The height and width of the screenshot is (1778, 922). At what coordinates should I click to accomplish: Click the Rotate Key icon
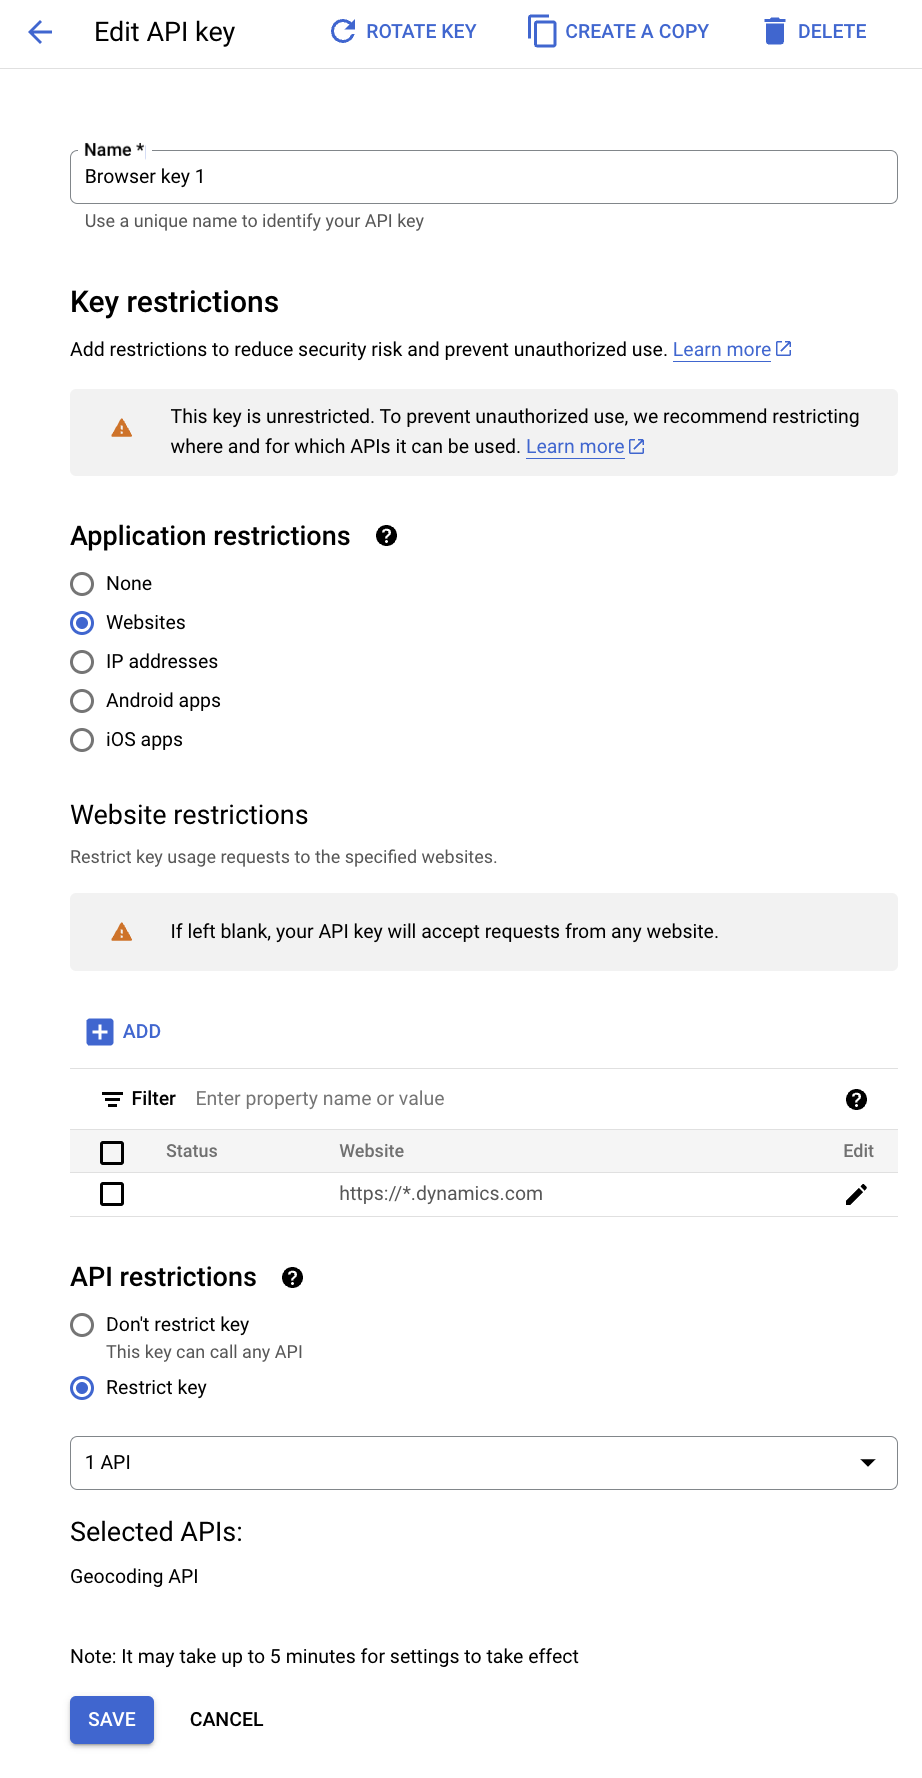coord(343,32)
